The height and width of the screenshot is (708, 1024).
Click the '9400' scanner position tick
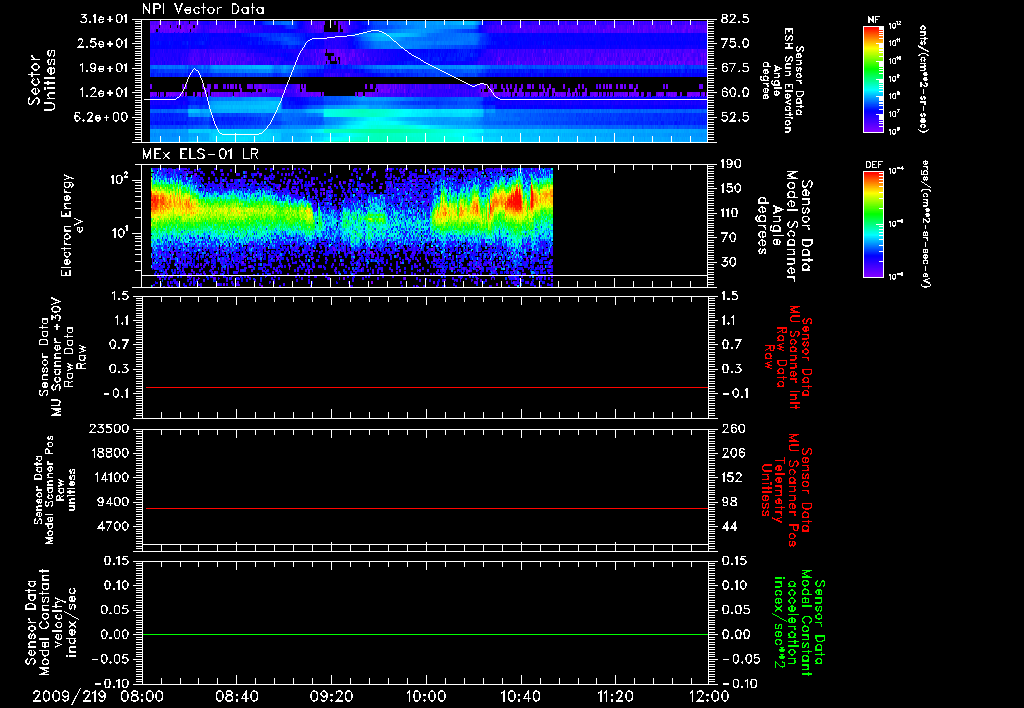pyautogui.click(x=112, y=502)
